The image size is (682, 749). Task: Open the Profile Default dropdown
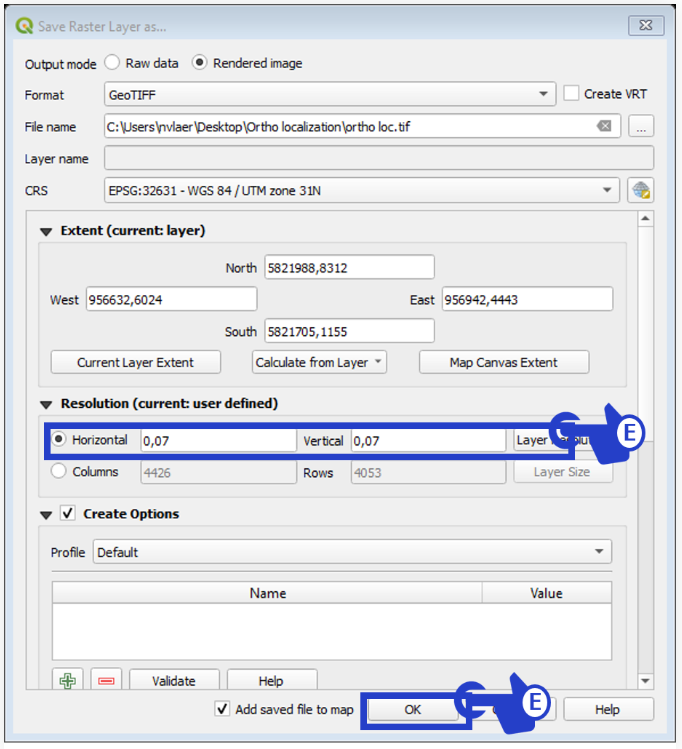click(x=352, y=552)
